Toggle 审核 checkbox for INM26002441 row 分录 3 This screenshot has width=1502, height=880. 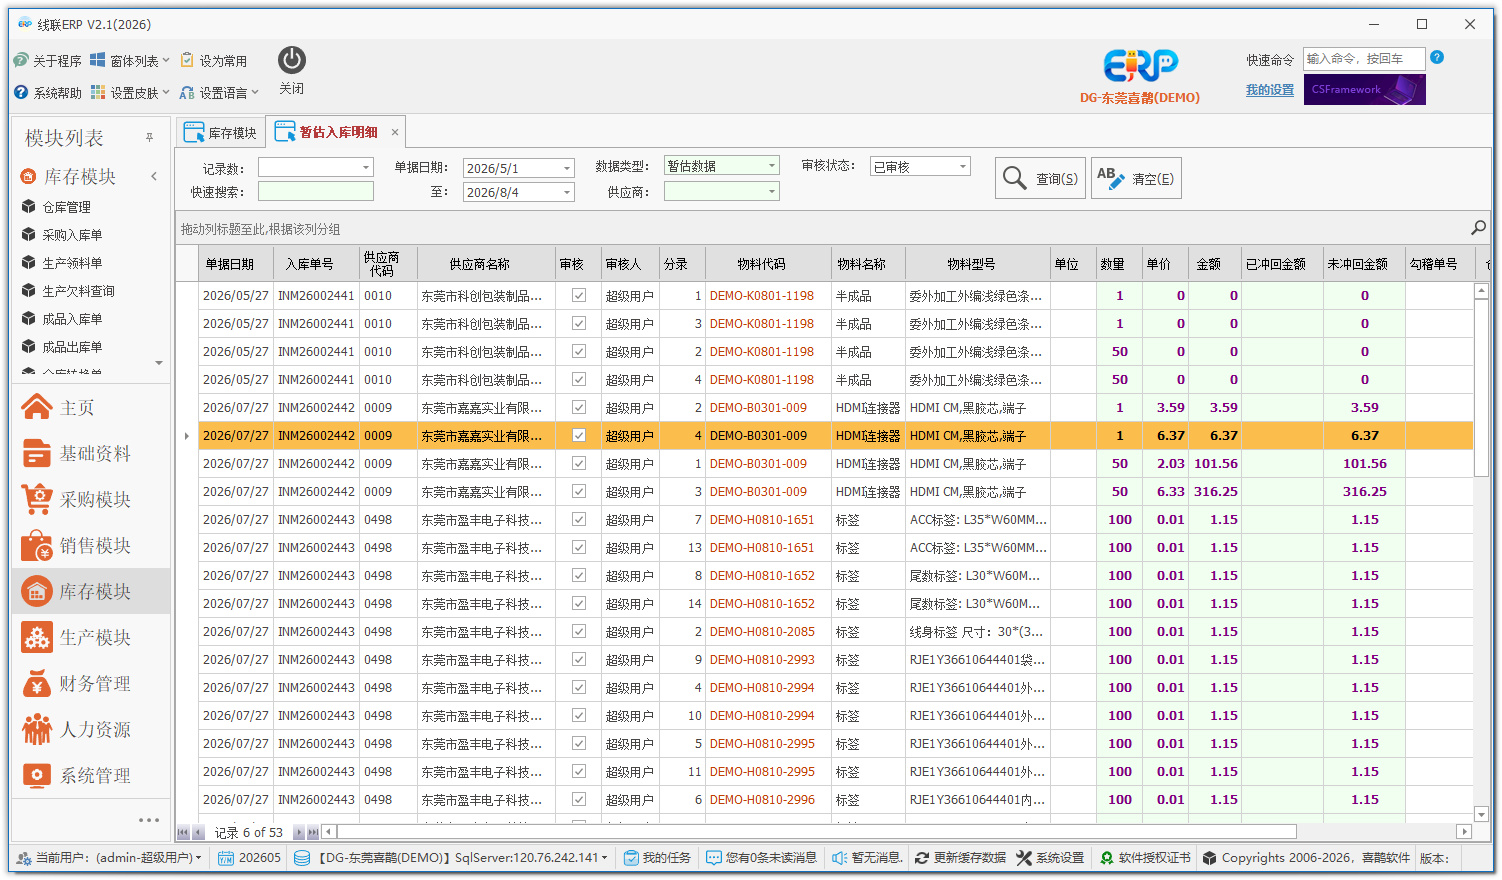click(578, 323)
